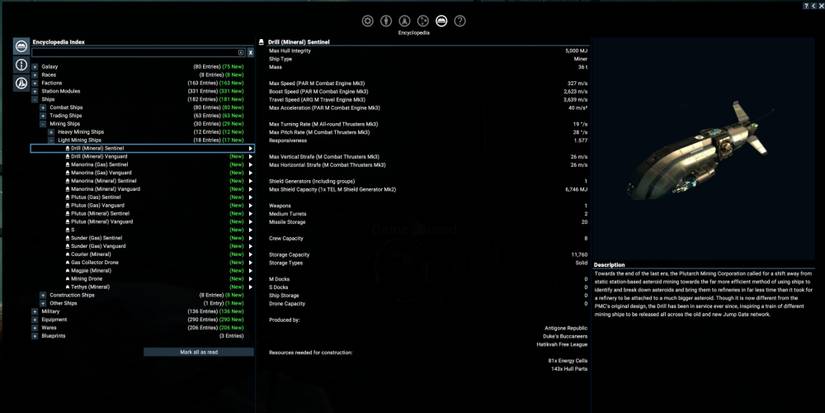Expand the Races category
This screenshot has width=825, height=413.
click(35, 75)
